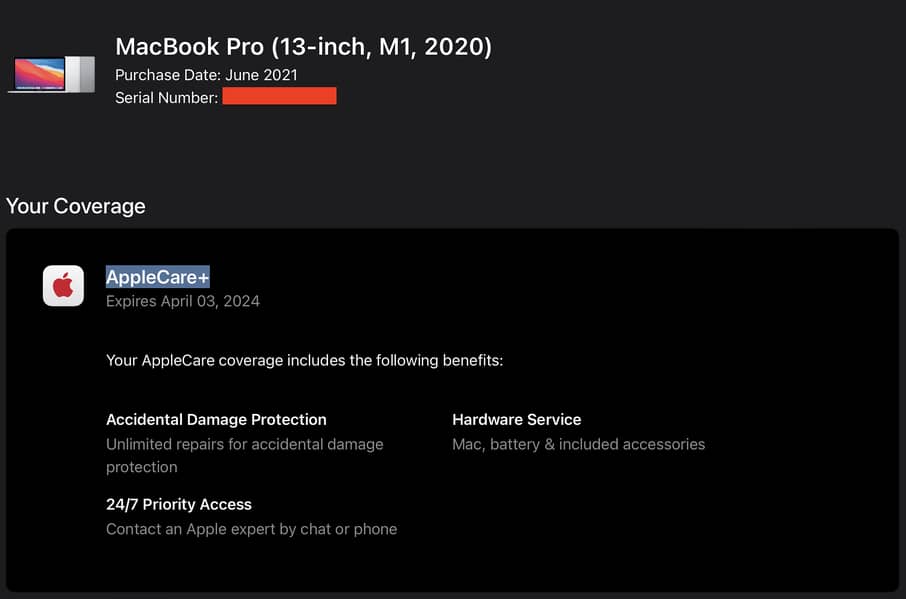Click the "Unlimited repairs for accidental damage" description
Image resolution: width=906 pixels, height=599 pixels.
pyautogui.click(x=245, y=443)
